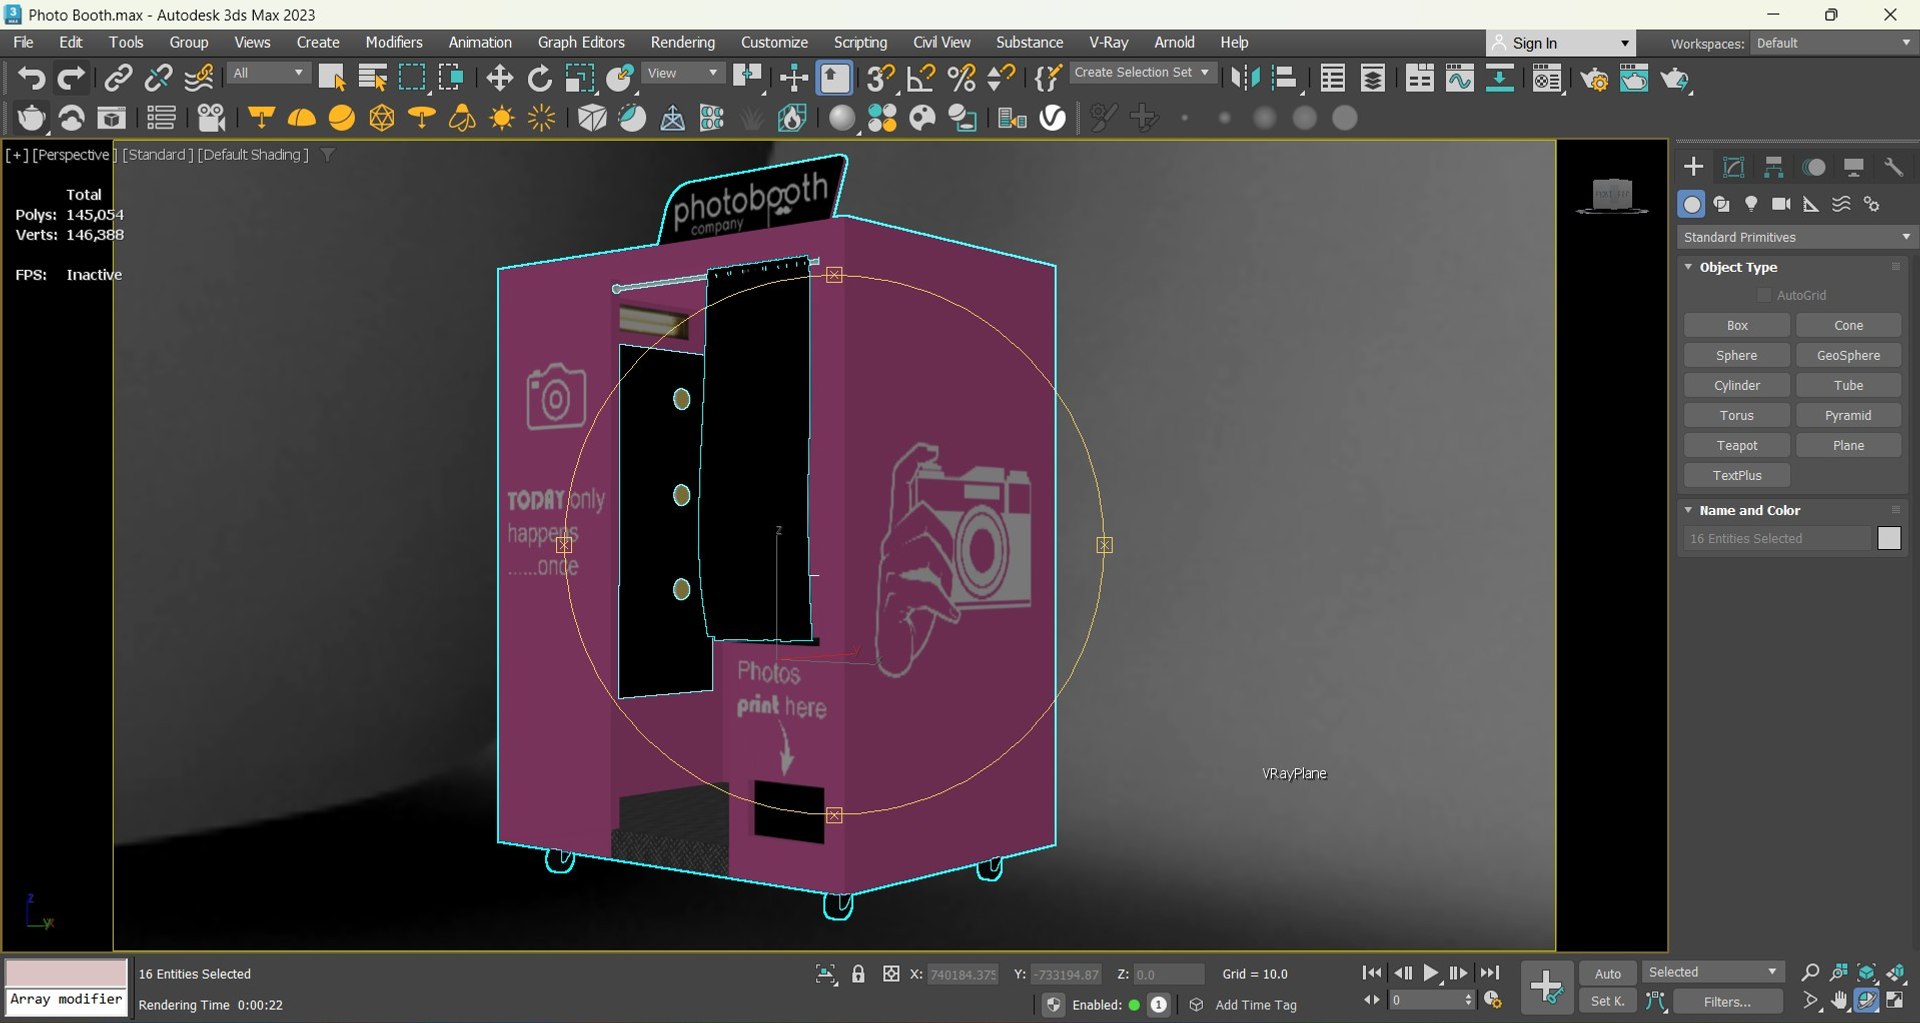Open the Modify panel tab
Screen dimensions: 1920x1023
1734,167
